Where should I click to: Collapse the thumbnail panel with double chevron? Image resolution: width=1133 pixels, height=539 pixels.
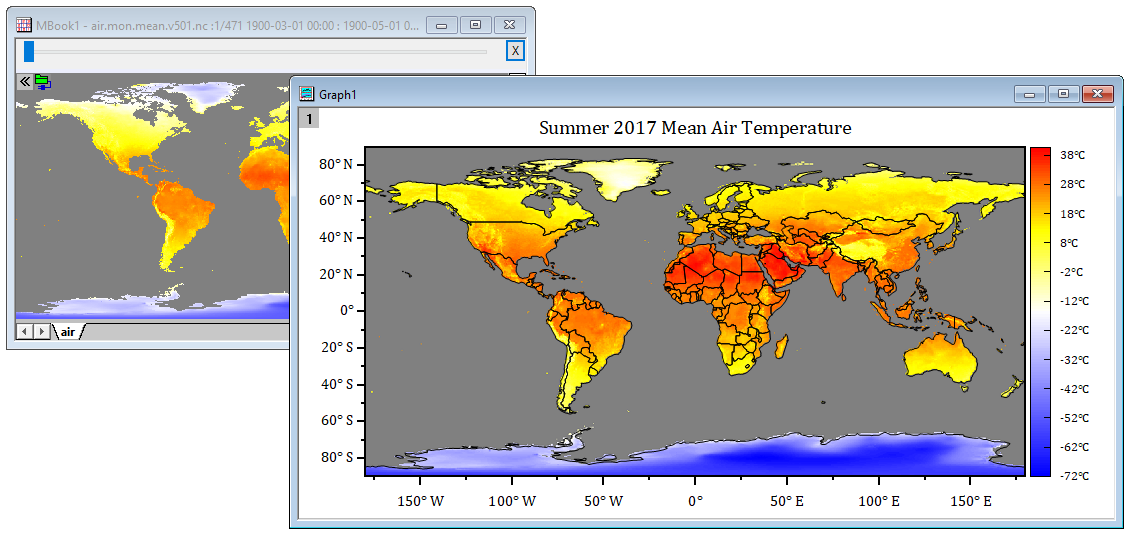pos(25,82)
